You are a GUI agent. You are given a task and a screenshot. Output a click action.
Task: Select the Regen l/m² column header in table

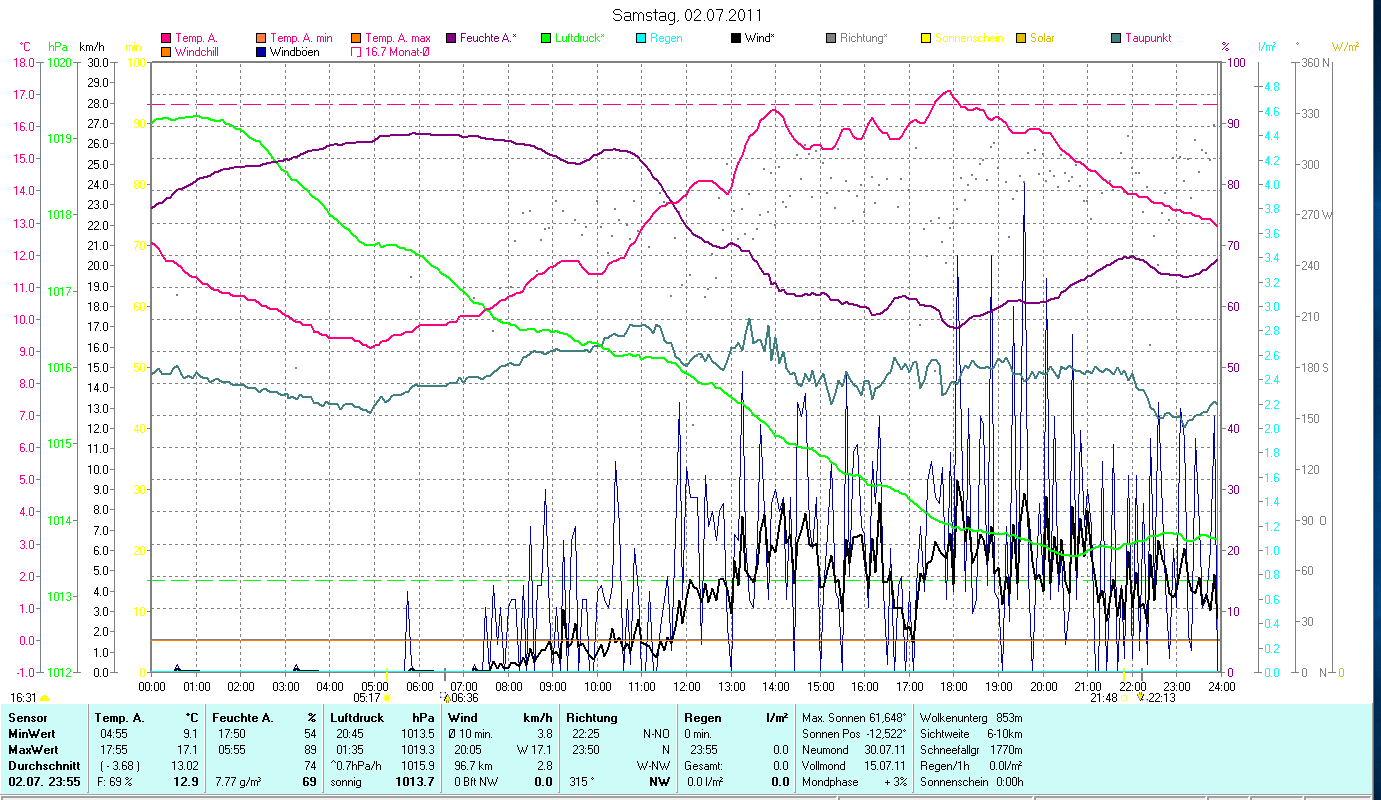coord(735,718)
